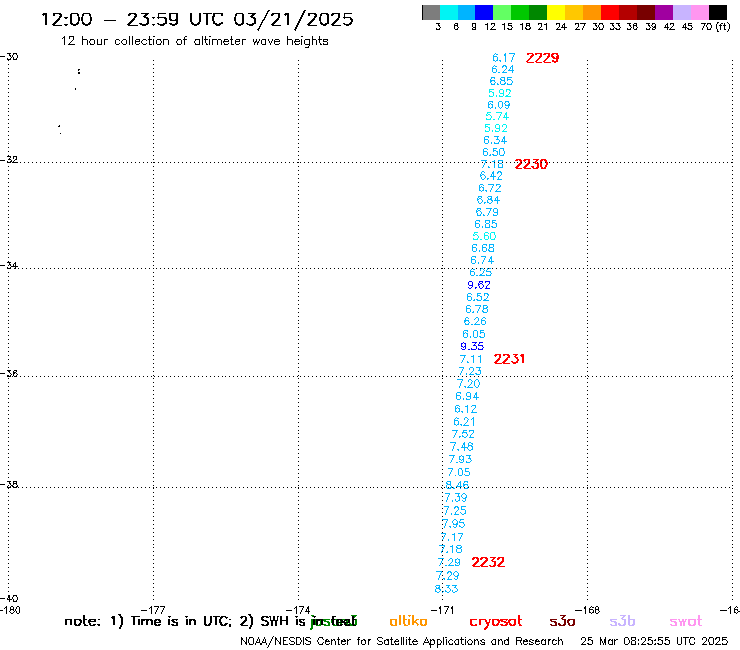Select the wave height reading 6.09
The image size is (740, 650).
point(499,105)
